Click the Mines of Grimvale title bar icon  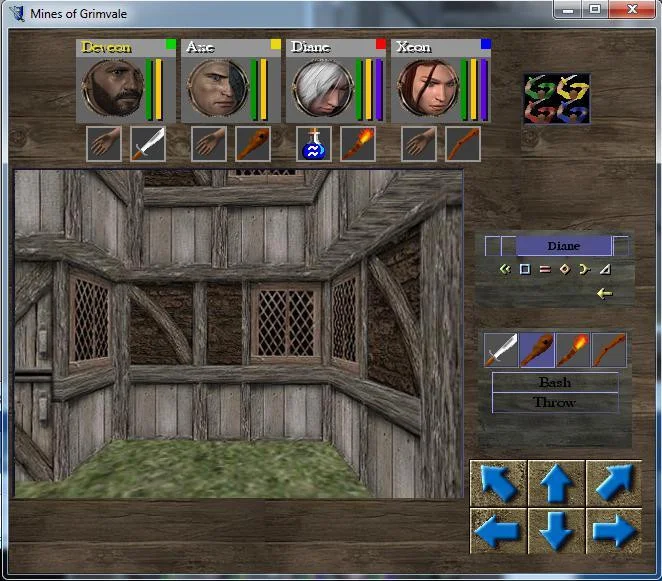click(x=18, y=13)
